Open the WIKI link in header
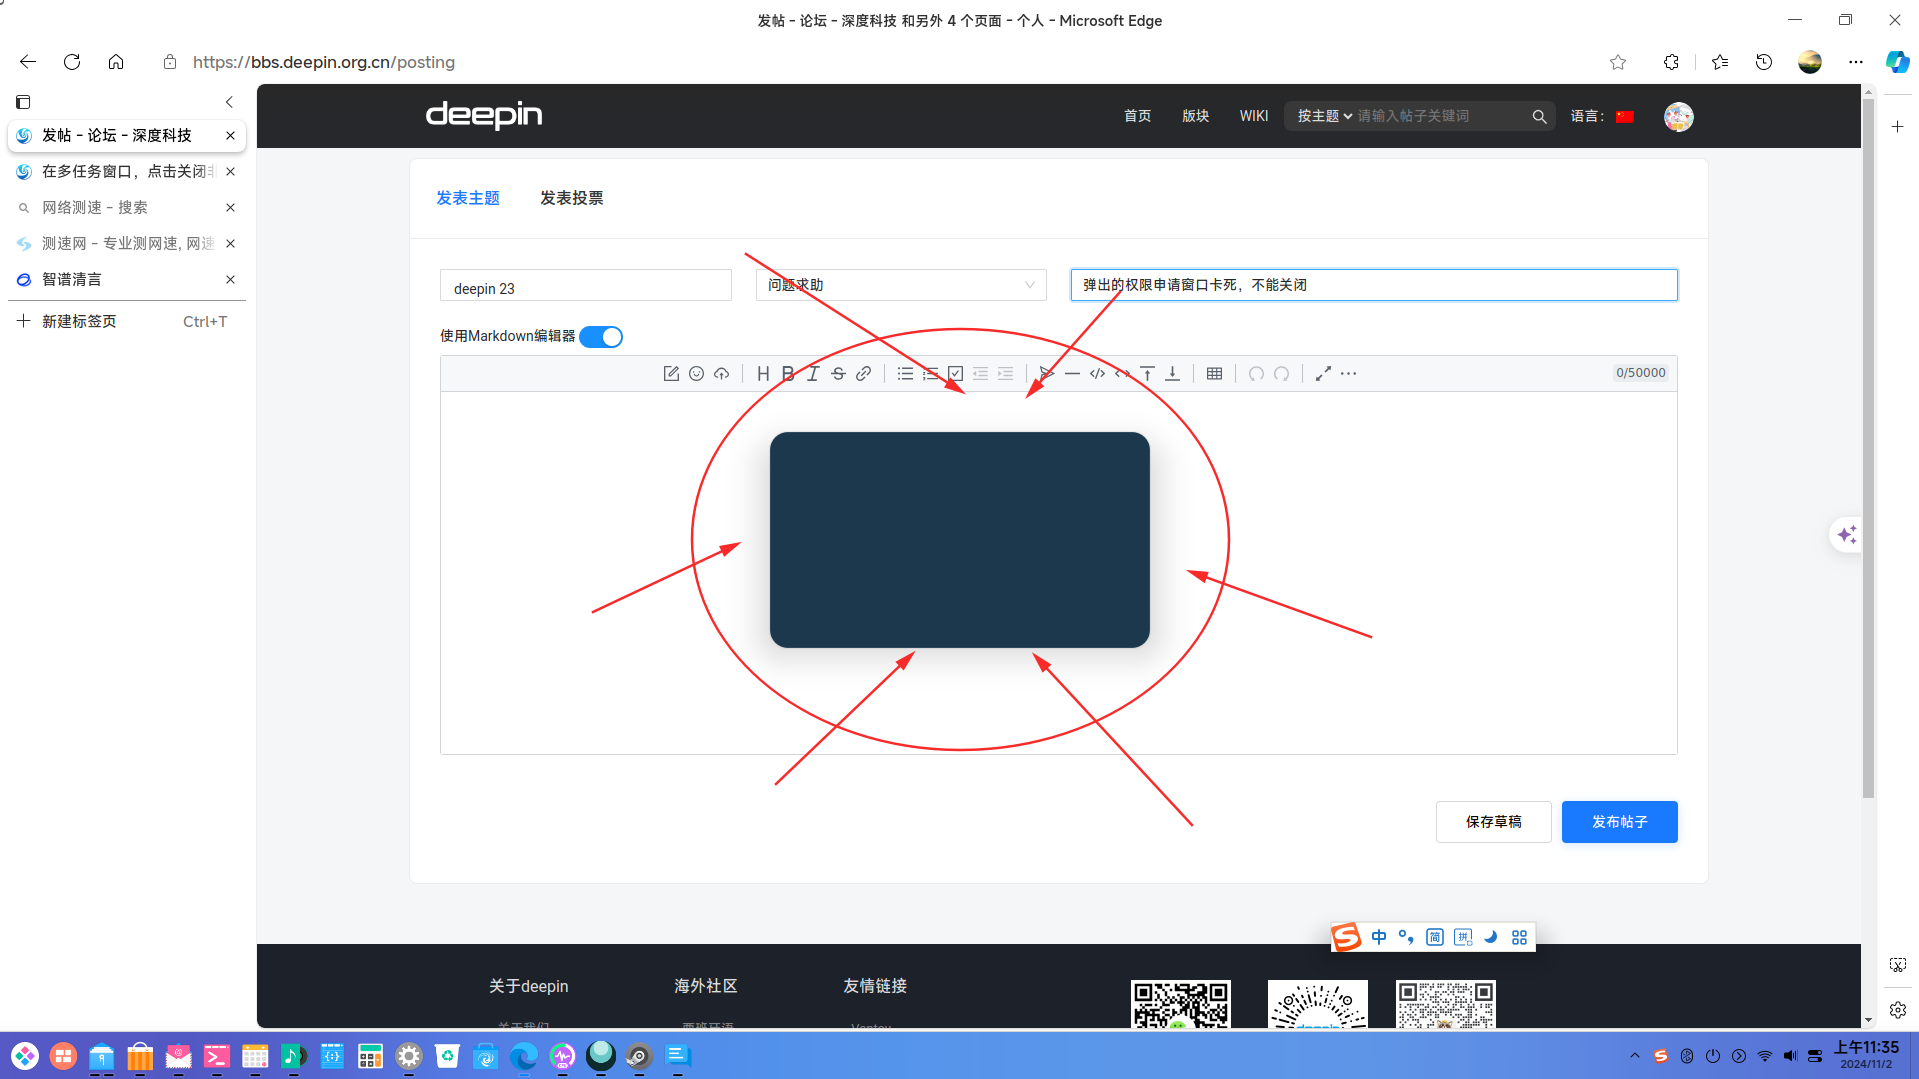 [1253, 117]
